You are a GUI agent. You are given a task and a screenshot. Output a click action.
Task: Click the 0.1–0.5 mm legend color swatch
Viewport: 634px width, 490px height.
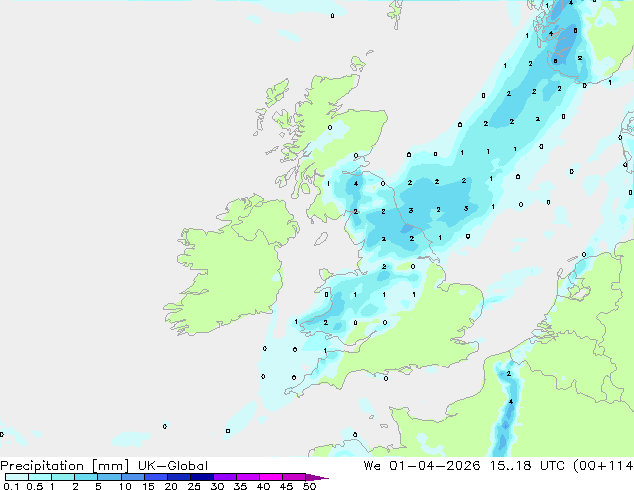(x=17, y=477)
